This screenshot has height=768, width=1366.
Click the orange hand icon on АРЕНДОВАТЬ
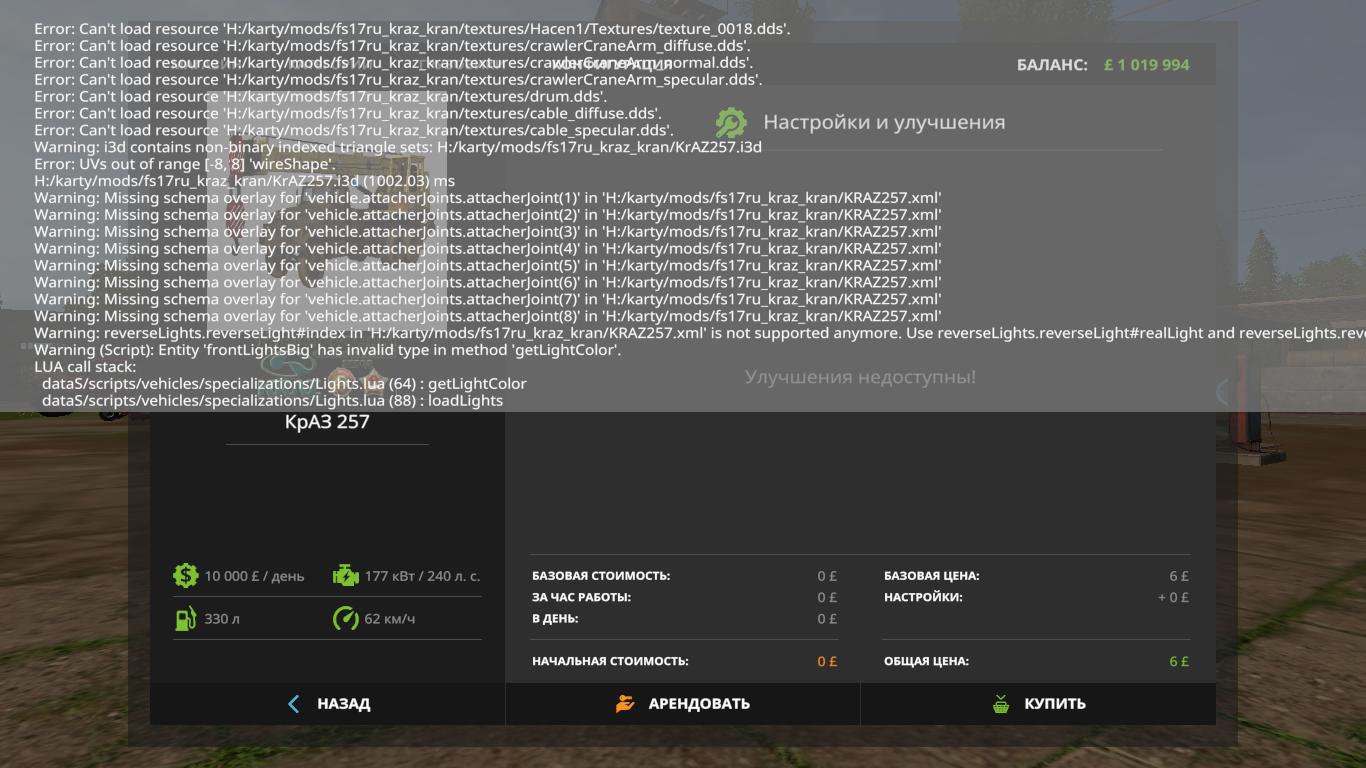click(x=625, y=704)
